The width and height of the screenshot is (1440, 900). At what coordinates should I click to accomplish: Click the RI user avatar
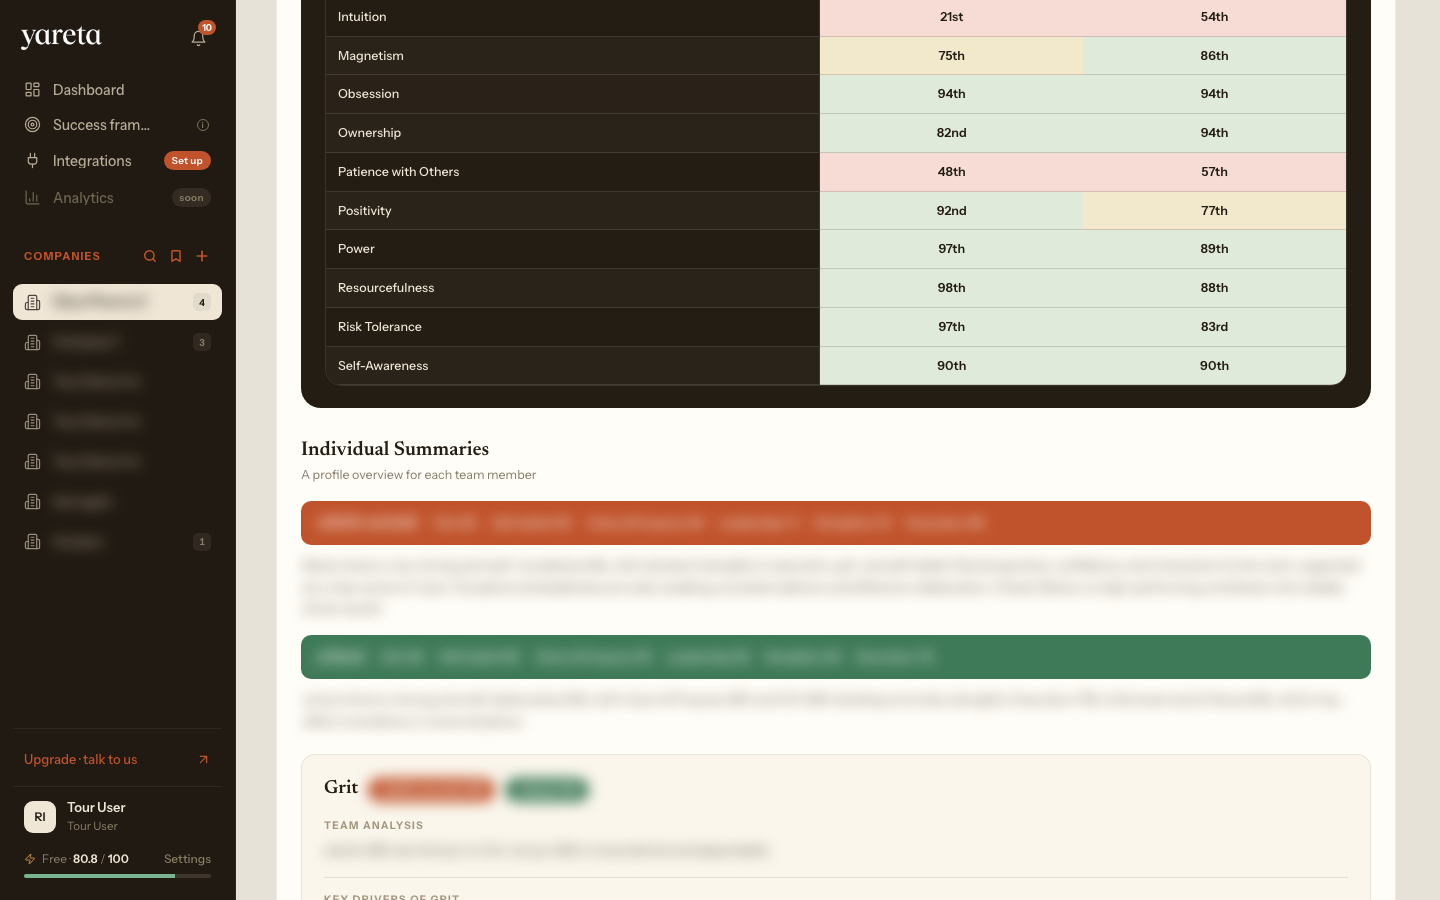40,817
